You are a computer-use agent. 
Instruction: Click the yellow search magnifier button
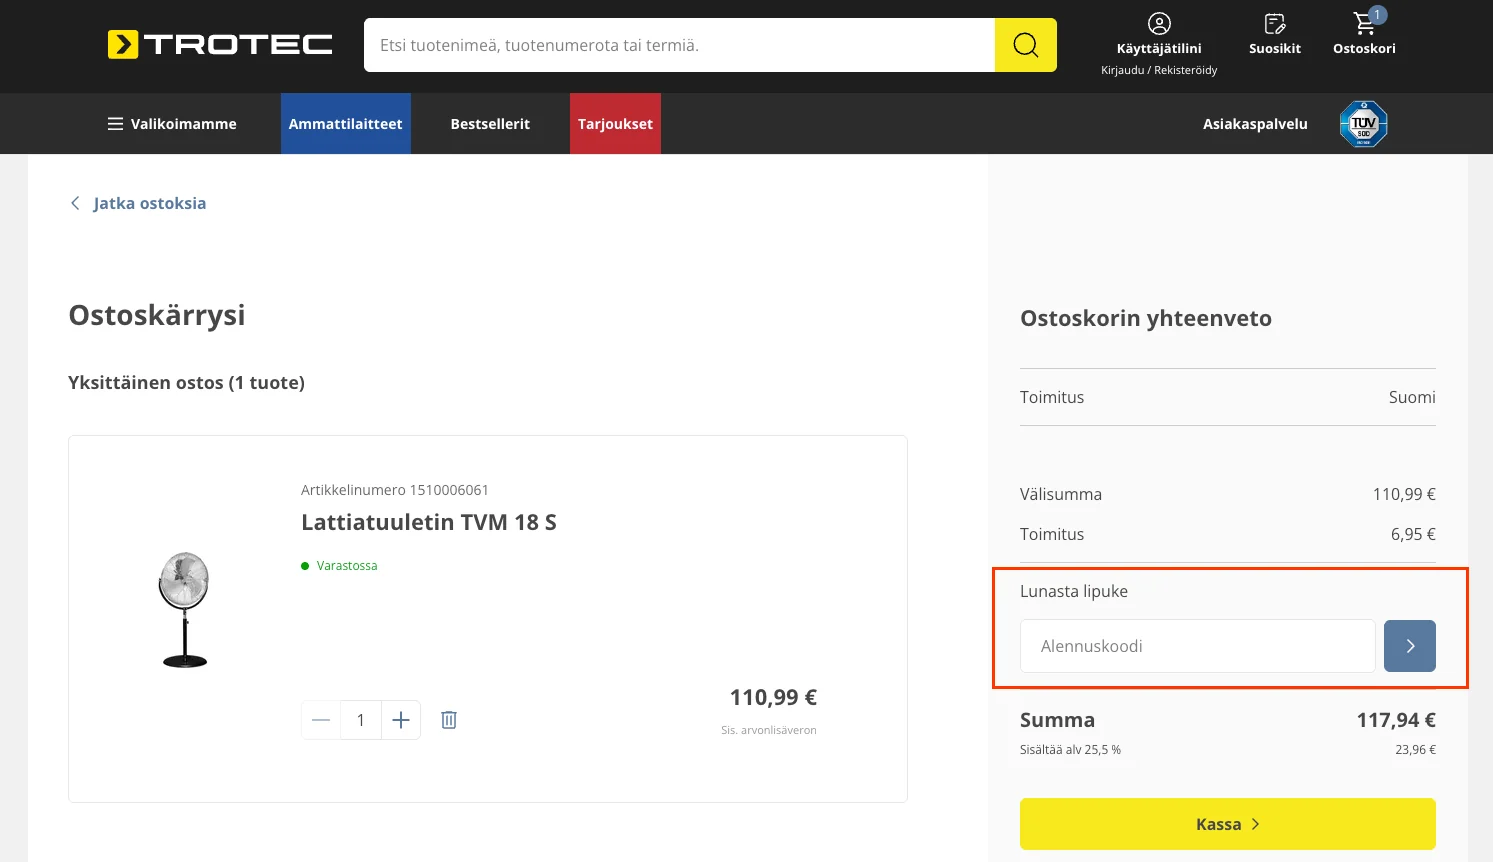click(1026, 45)
